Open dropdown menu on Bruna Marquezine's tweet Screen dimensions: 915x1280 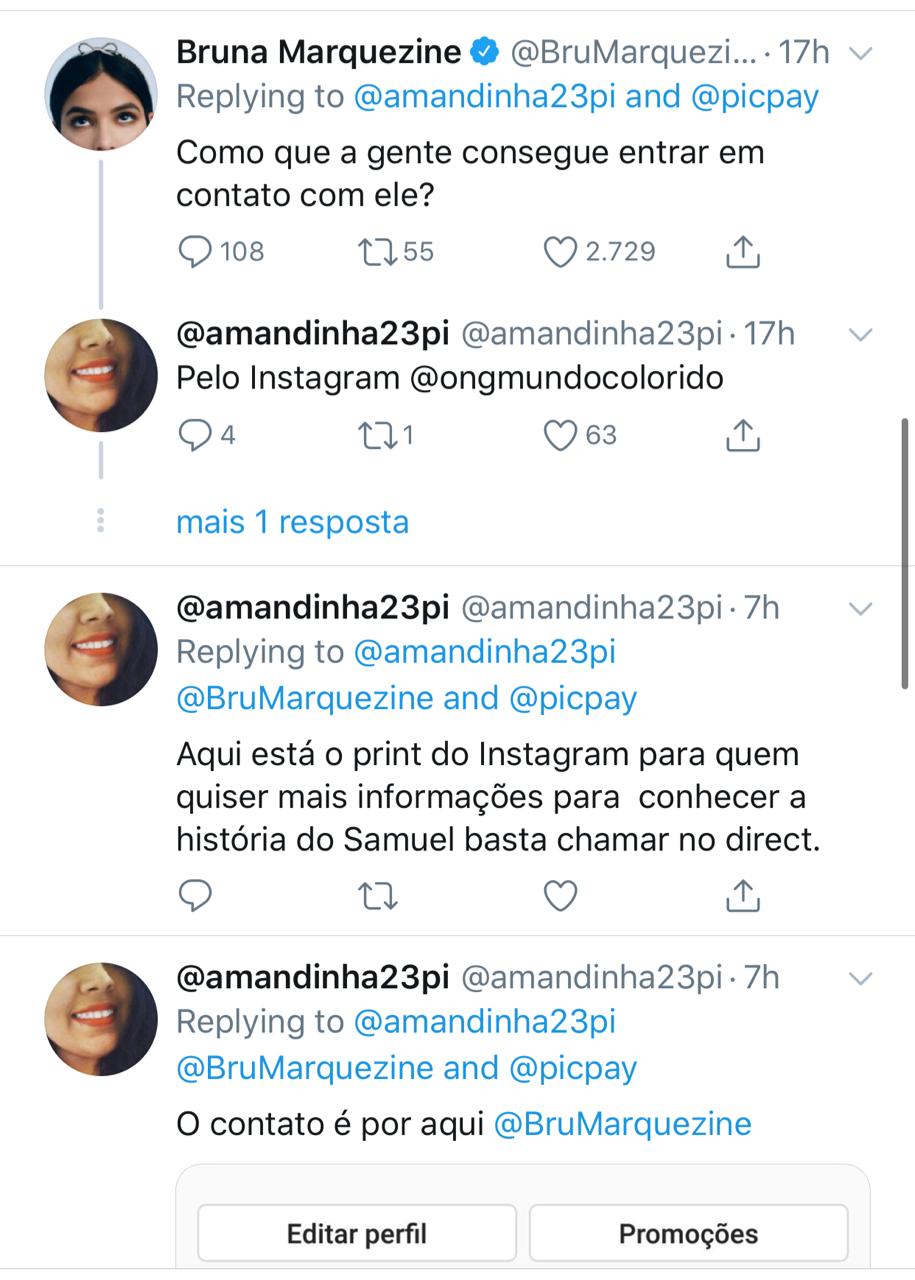(861, 53)
